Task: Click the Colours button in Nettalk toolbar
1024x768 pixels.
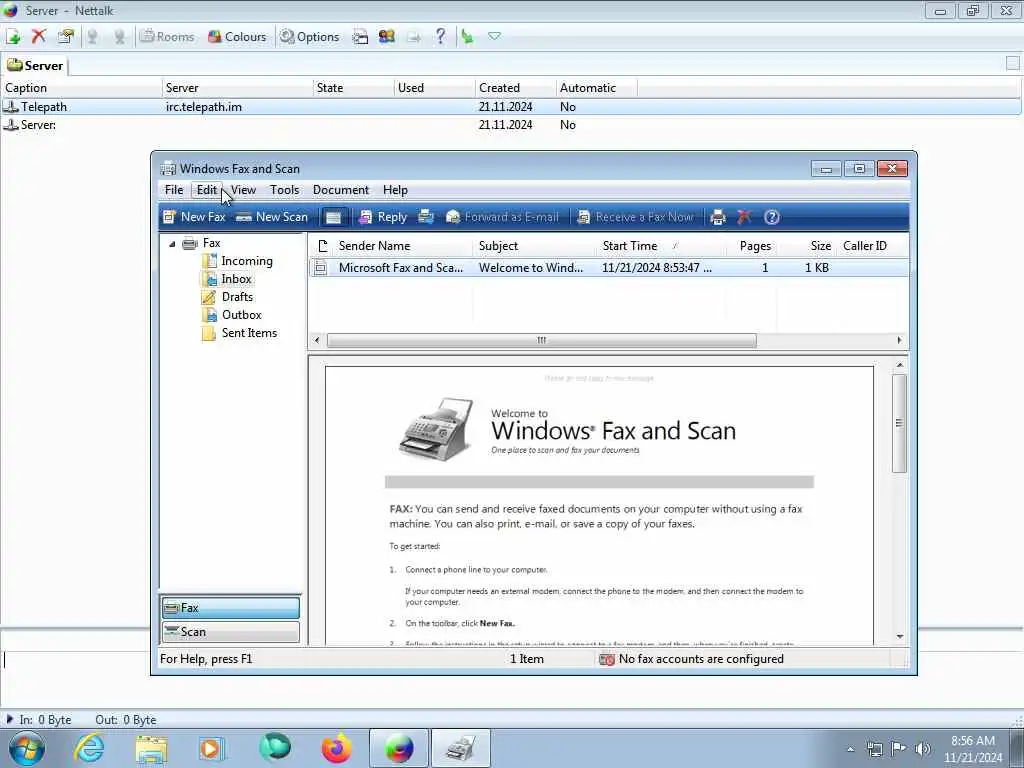Action: [x=236, y=37]
